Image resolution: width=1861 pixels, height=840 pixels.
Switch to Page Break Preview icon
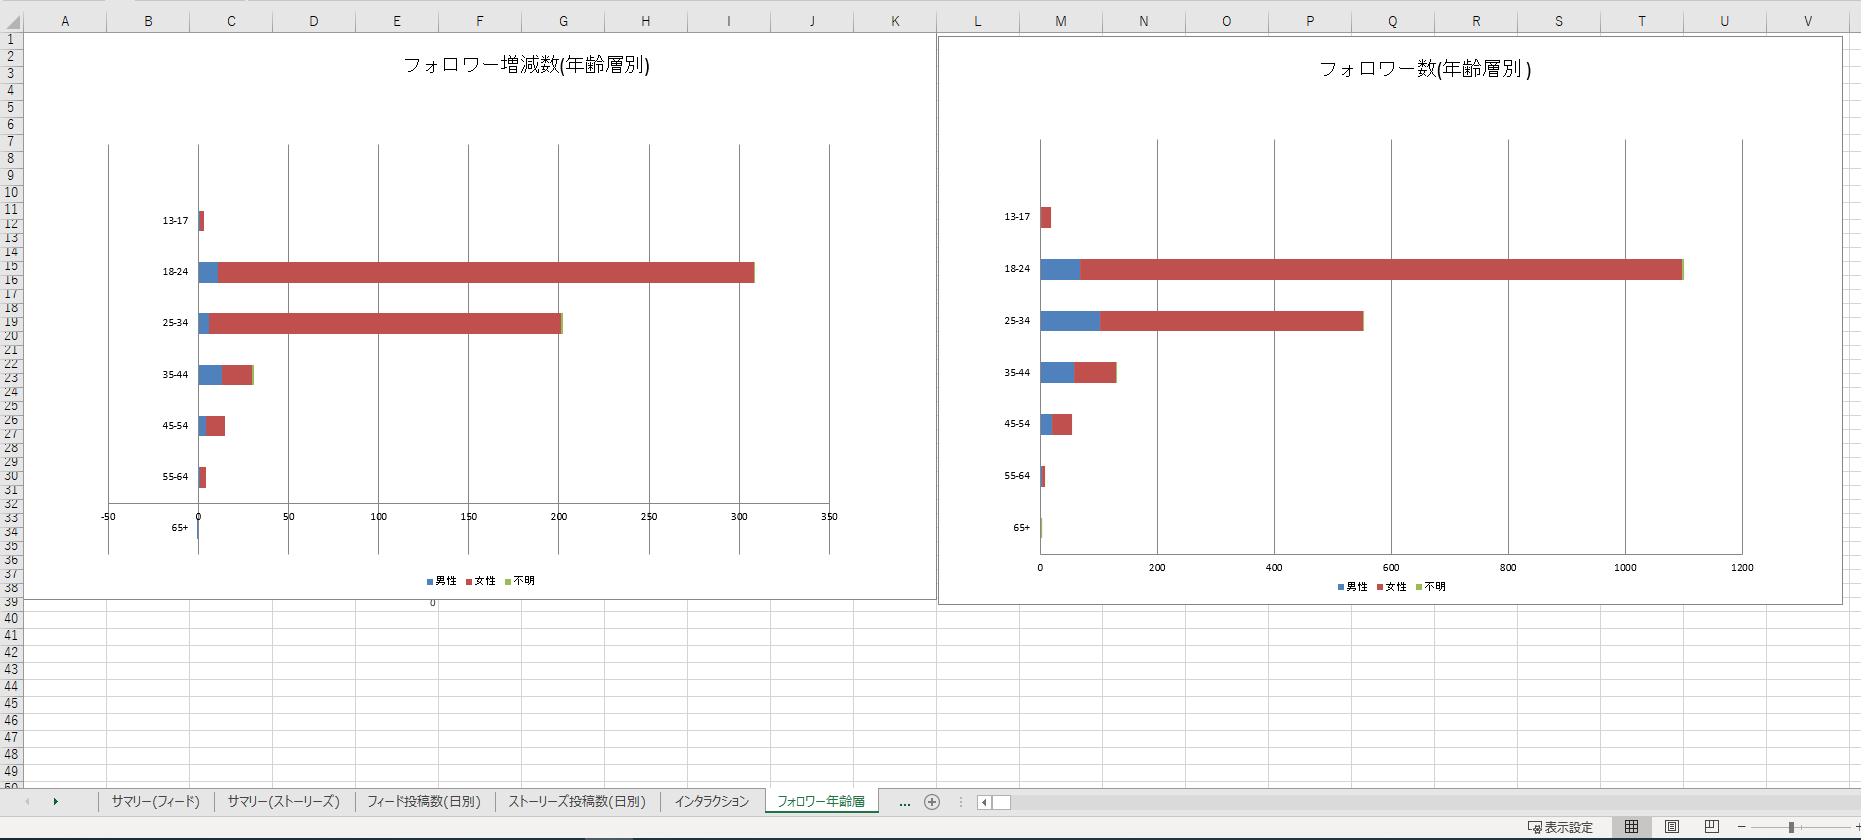[1711, 827]
